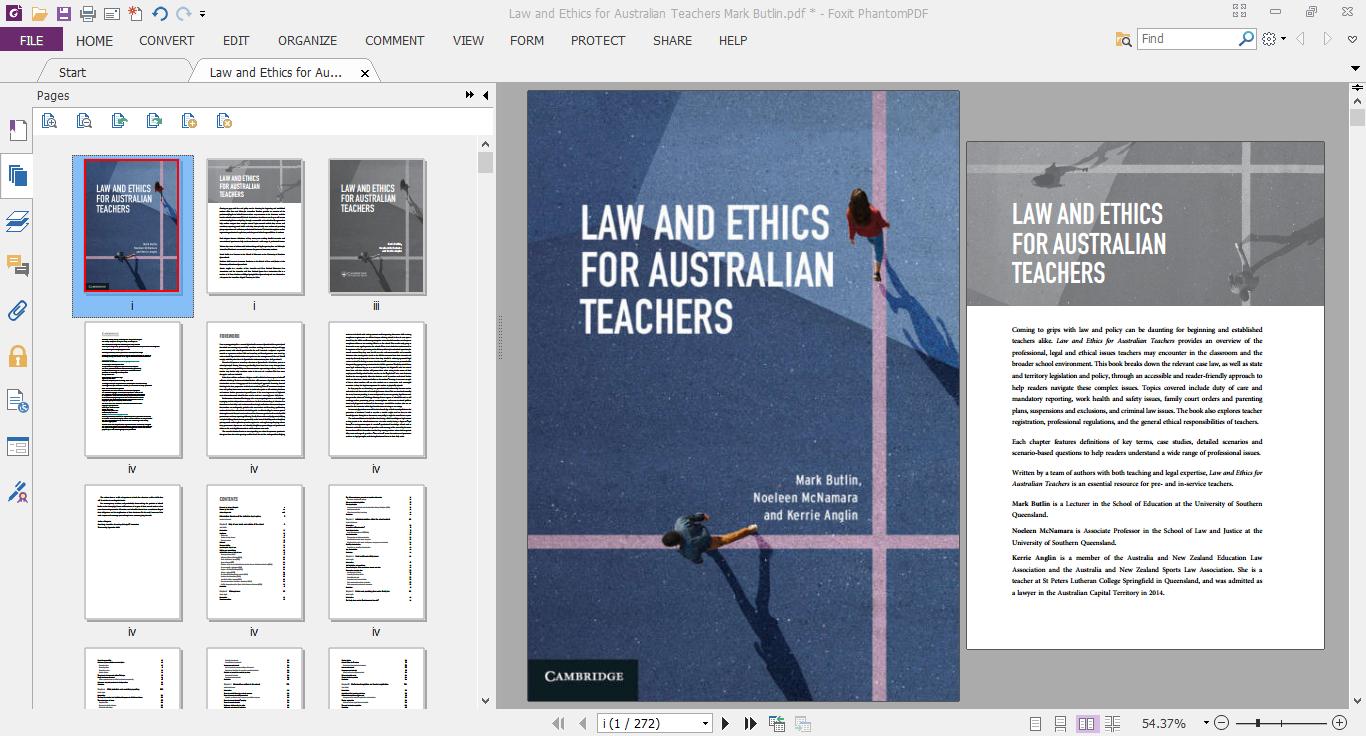Screen dimensions: 1366x736
Task: Click the zoom out minus button
Action: coord(1222,723)
